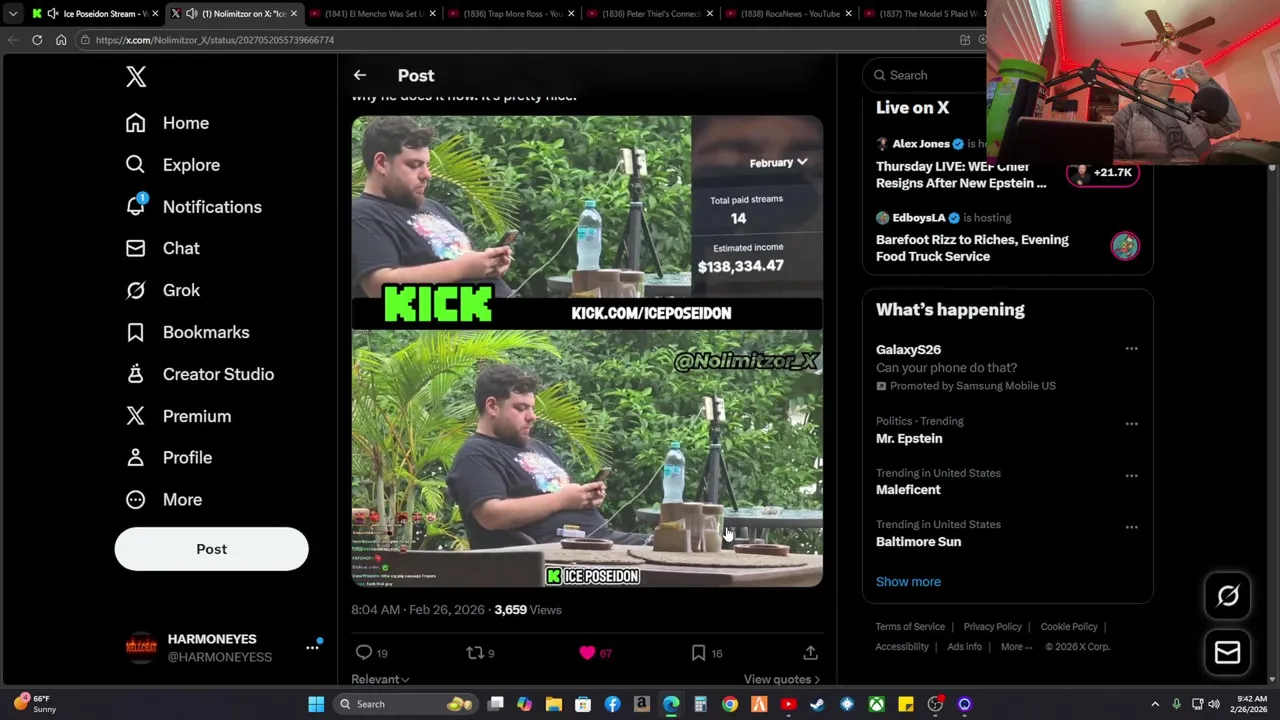Open Profile in the sidebar
The height and width of the screenshot is (720, 1280).
pos(168,457)
